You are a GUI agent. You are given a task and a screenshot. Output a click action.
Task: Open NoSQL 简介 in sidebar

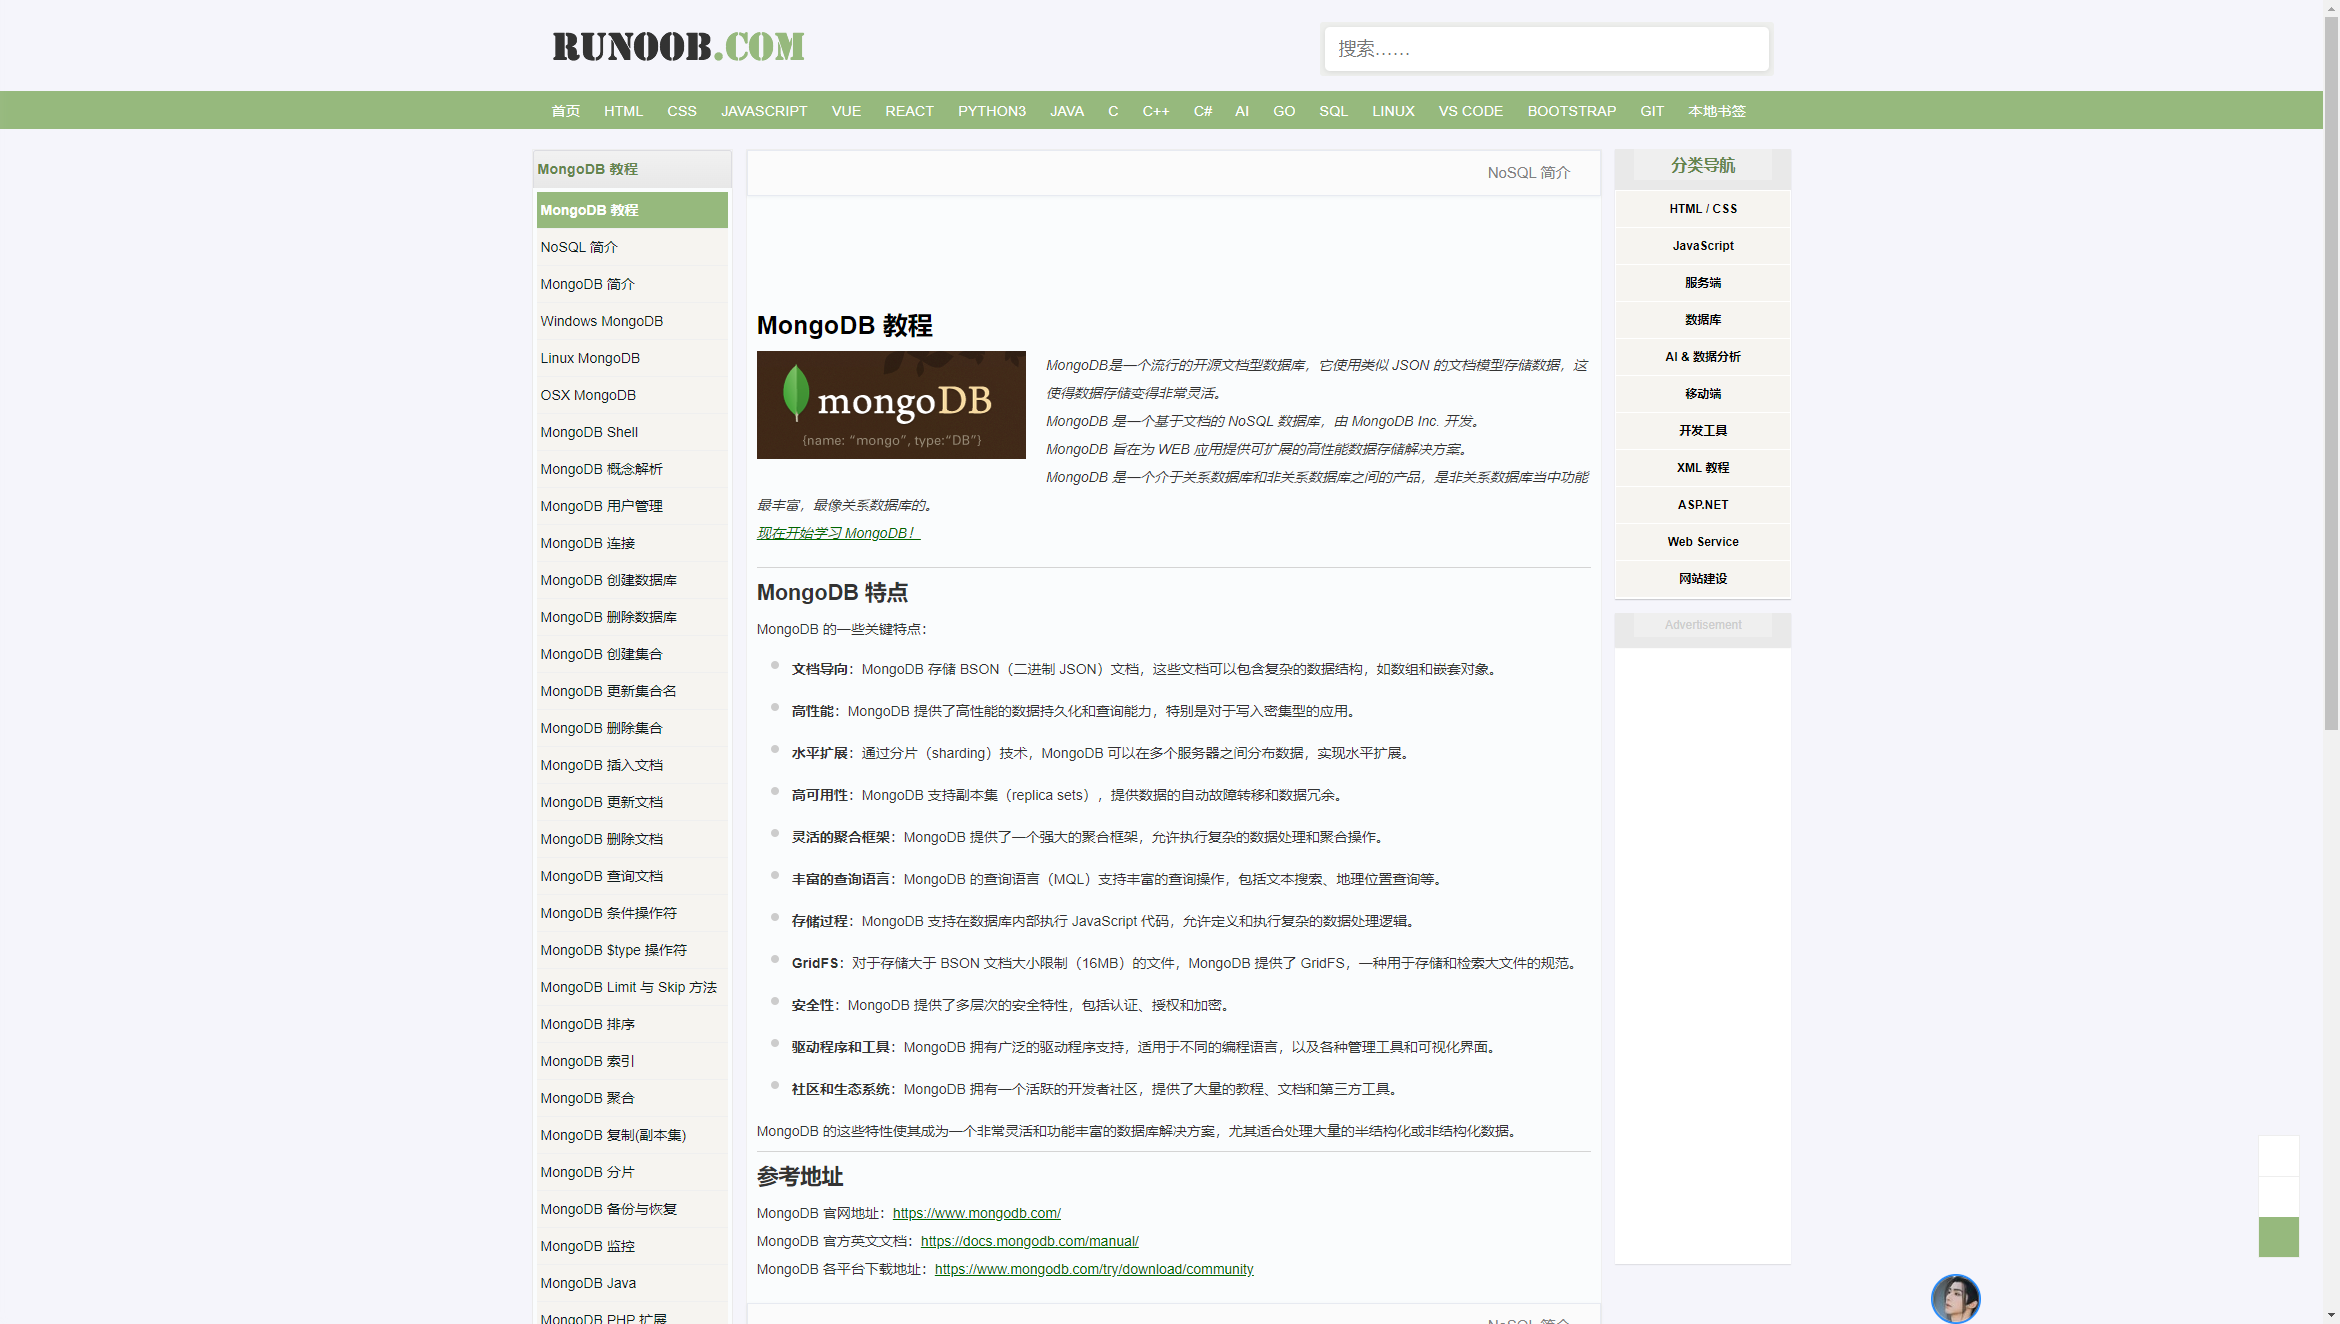632,247
